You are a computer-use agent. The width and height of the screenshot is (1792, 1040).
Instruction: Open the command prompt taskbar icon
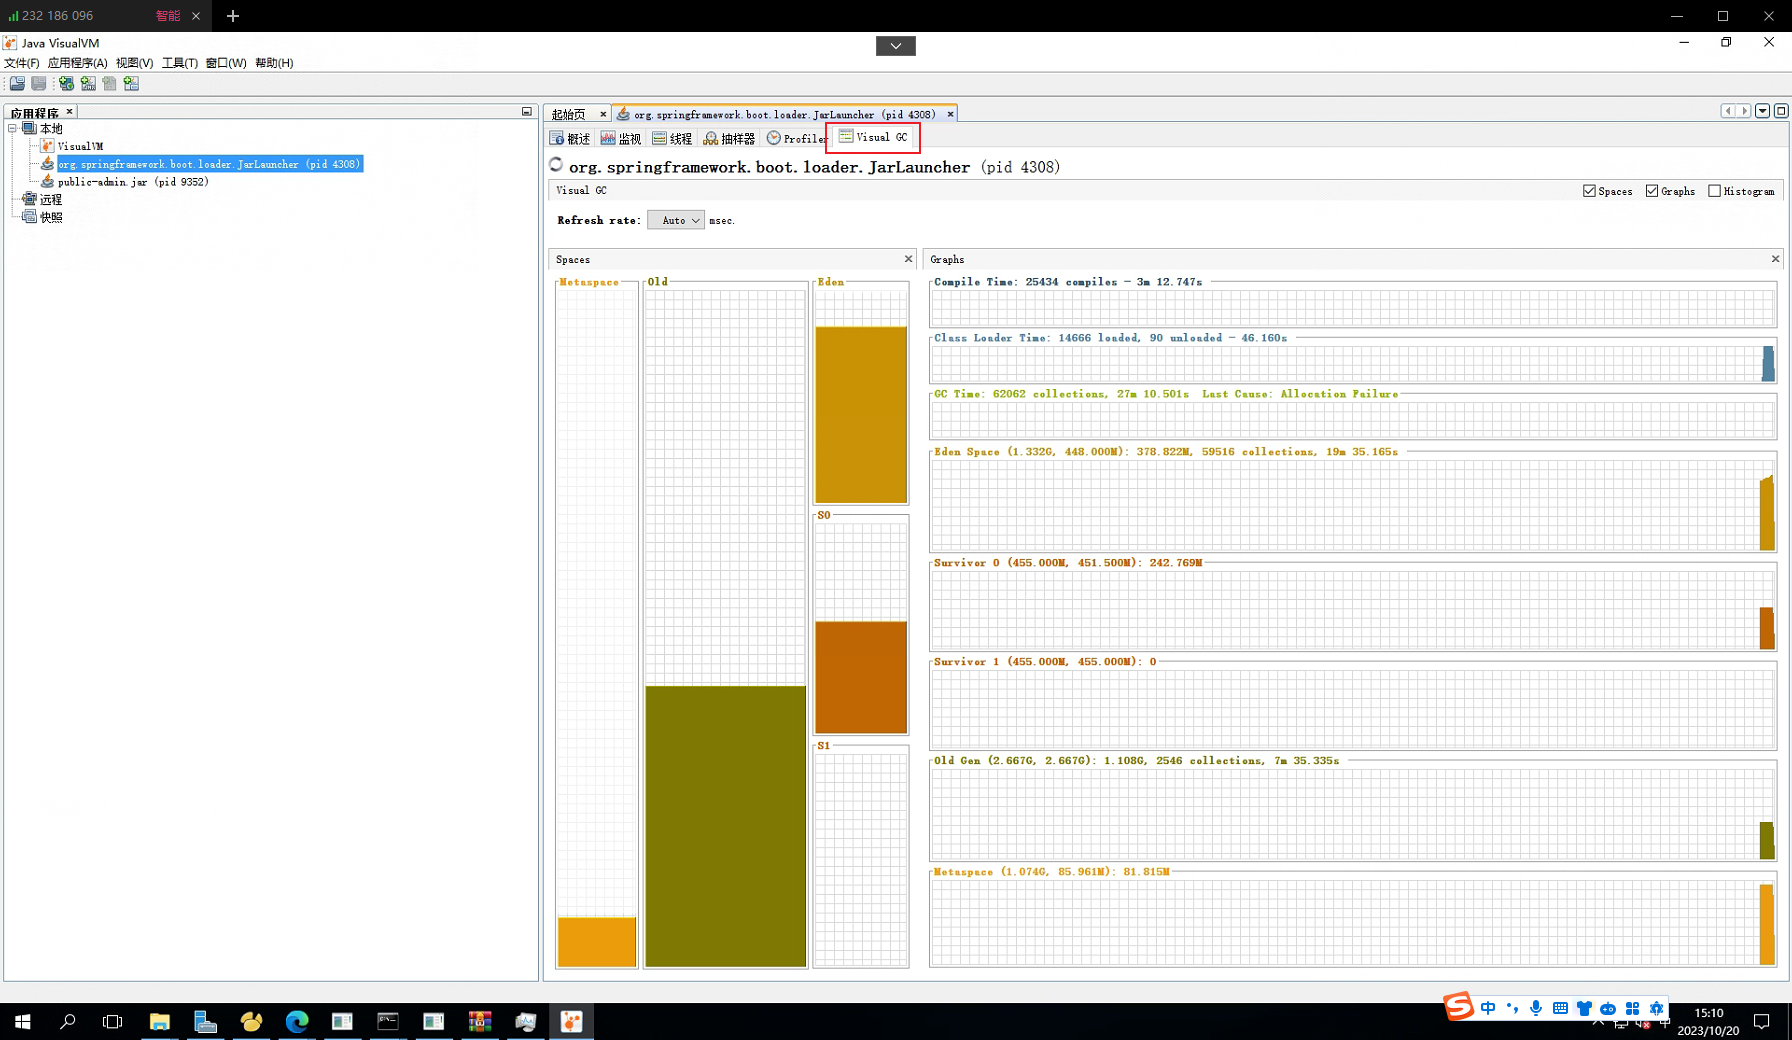388,1021
